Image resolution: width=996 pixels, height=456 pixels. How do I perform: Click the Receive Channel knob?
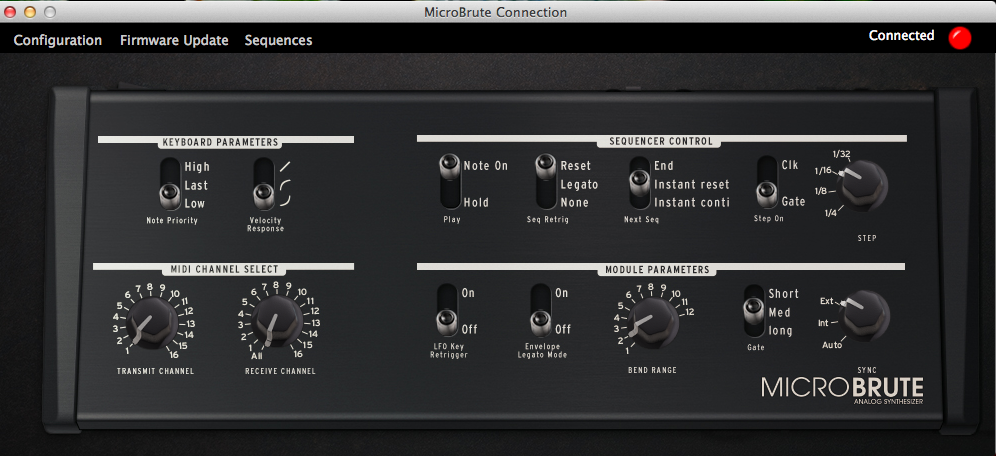277,322
